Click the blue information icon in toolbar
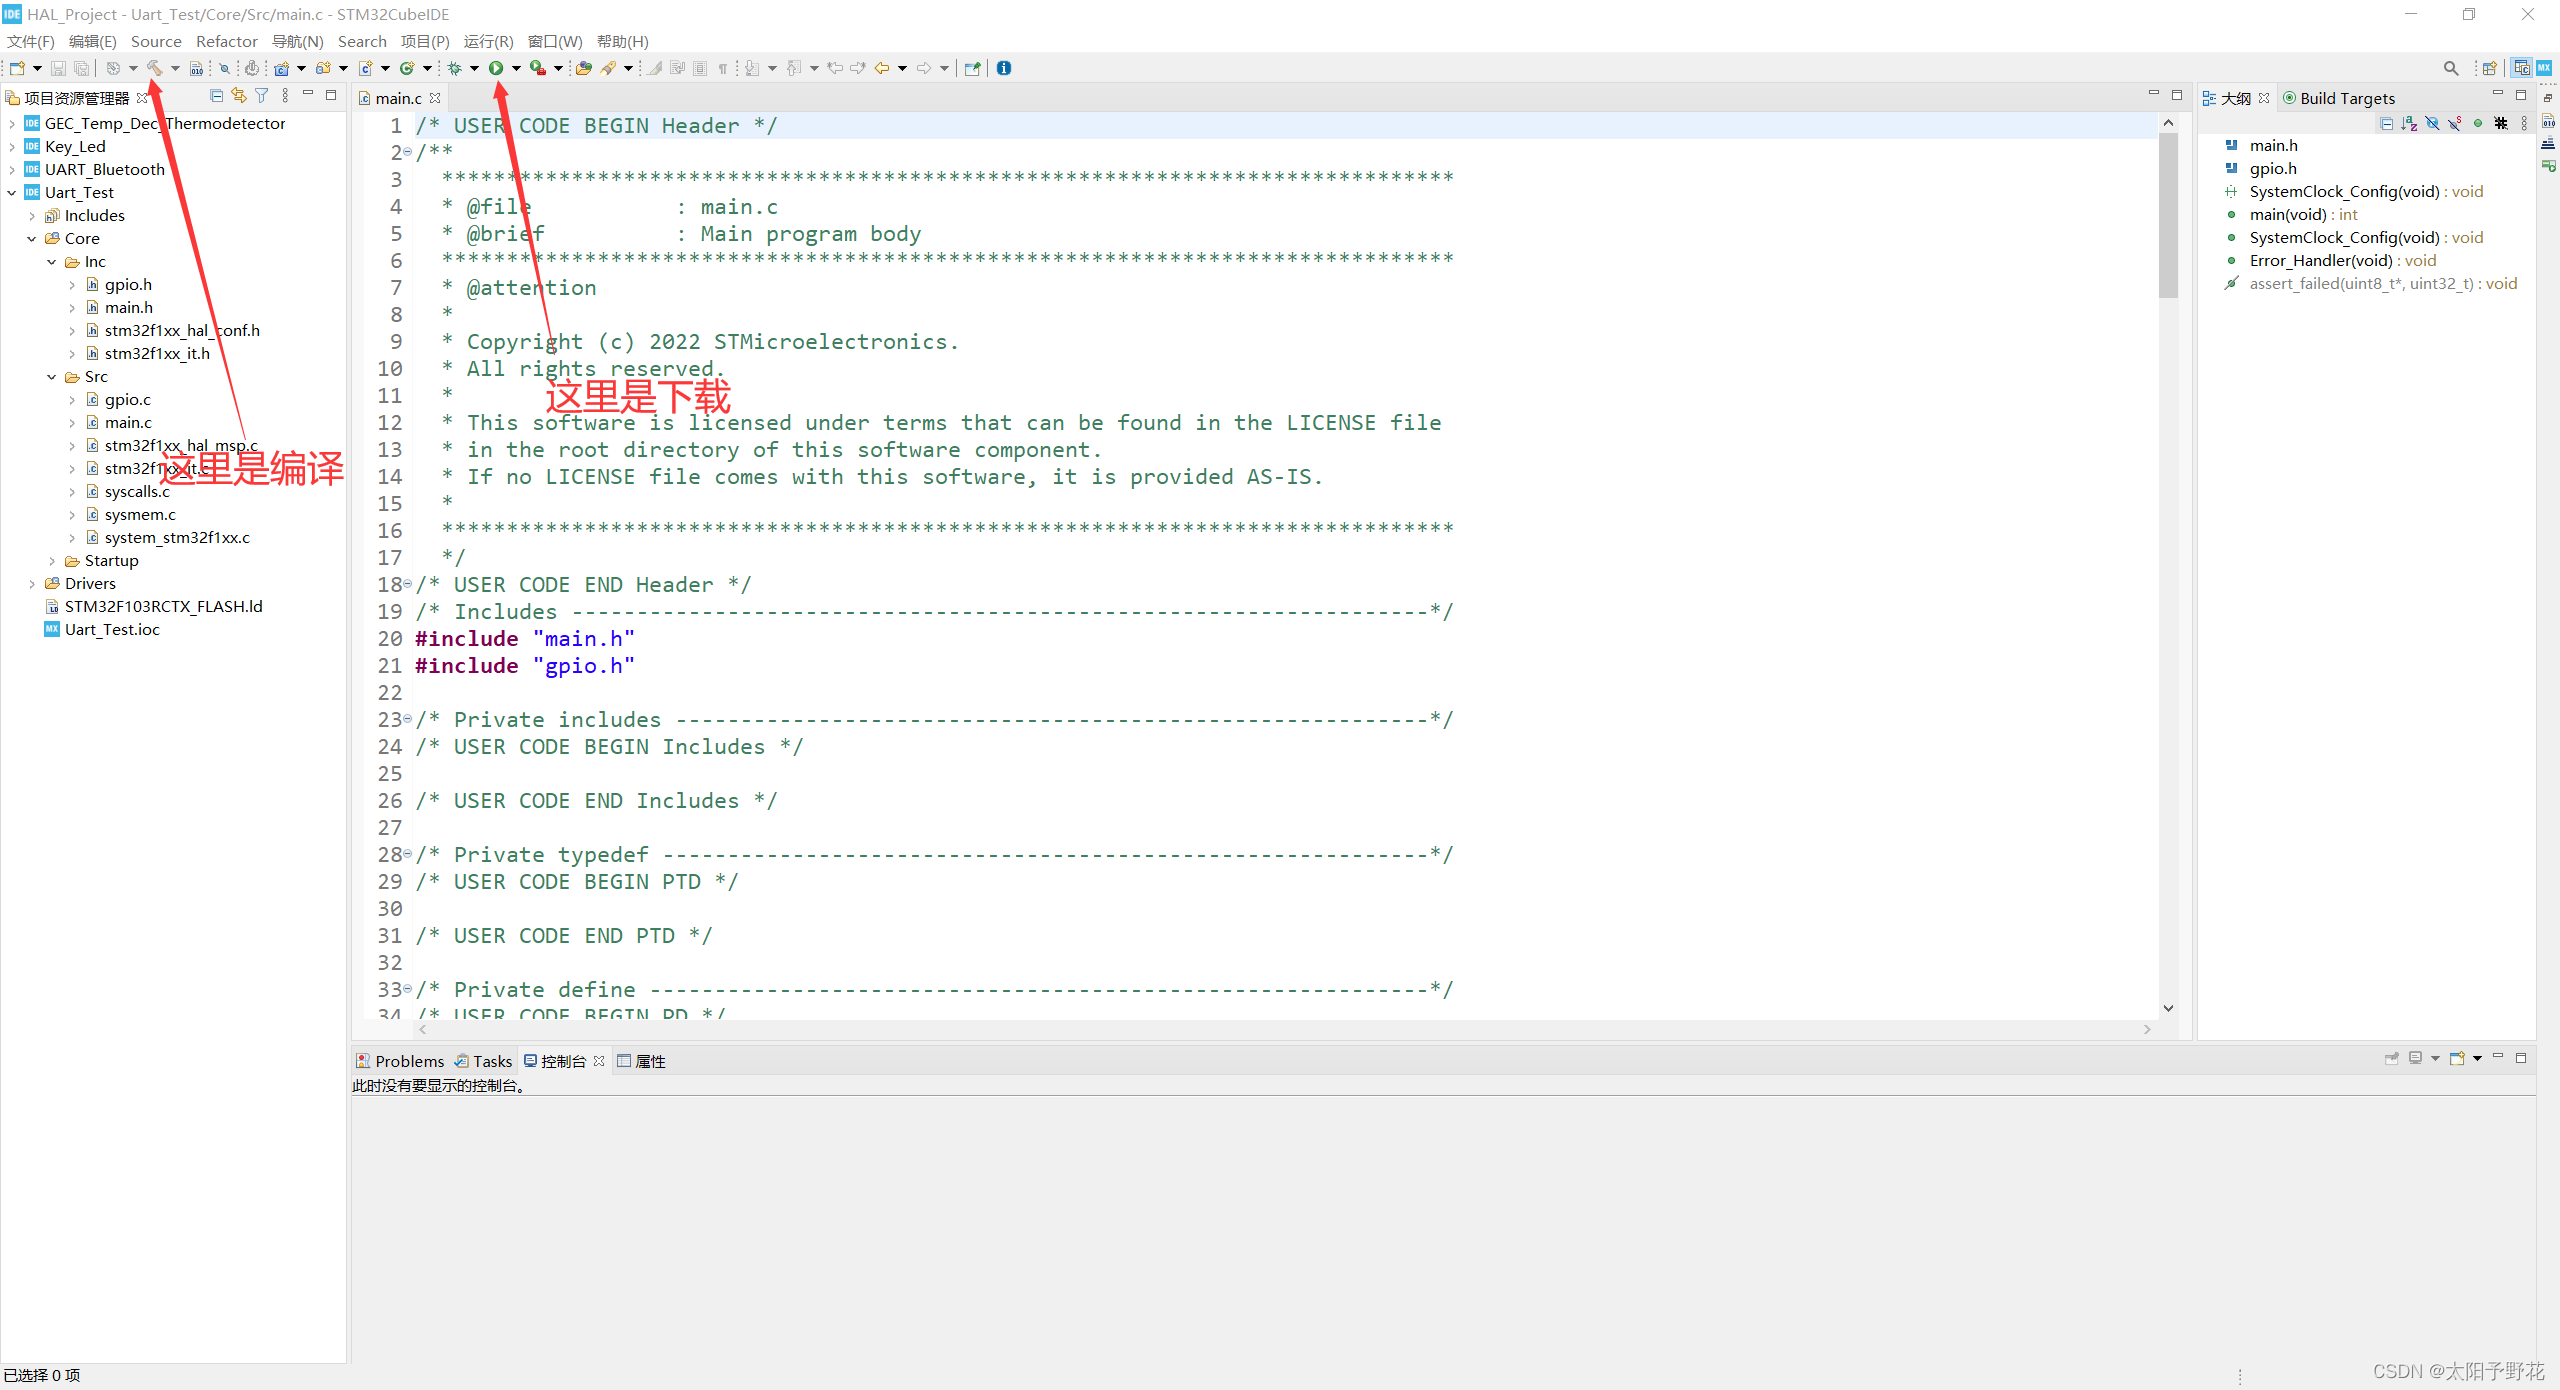 coord(1004,68)
